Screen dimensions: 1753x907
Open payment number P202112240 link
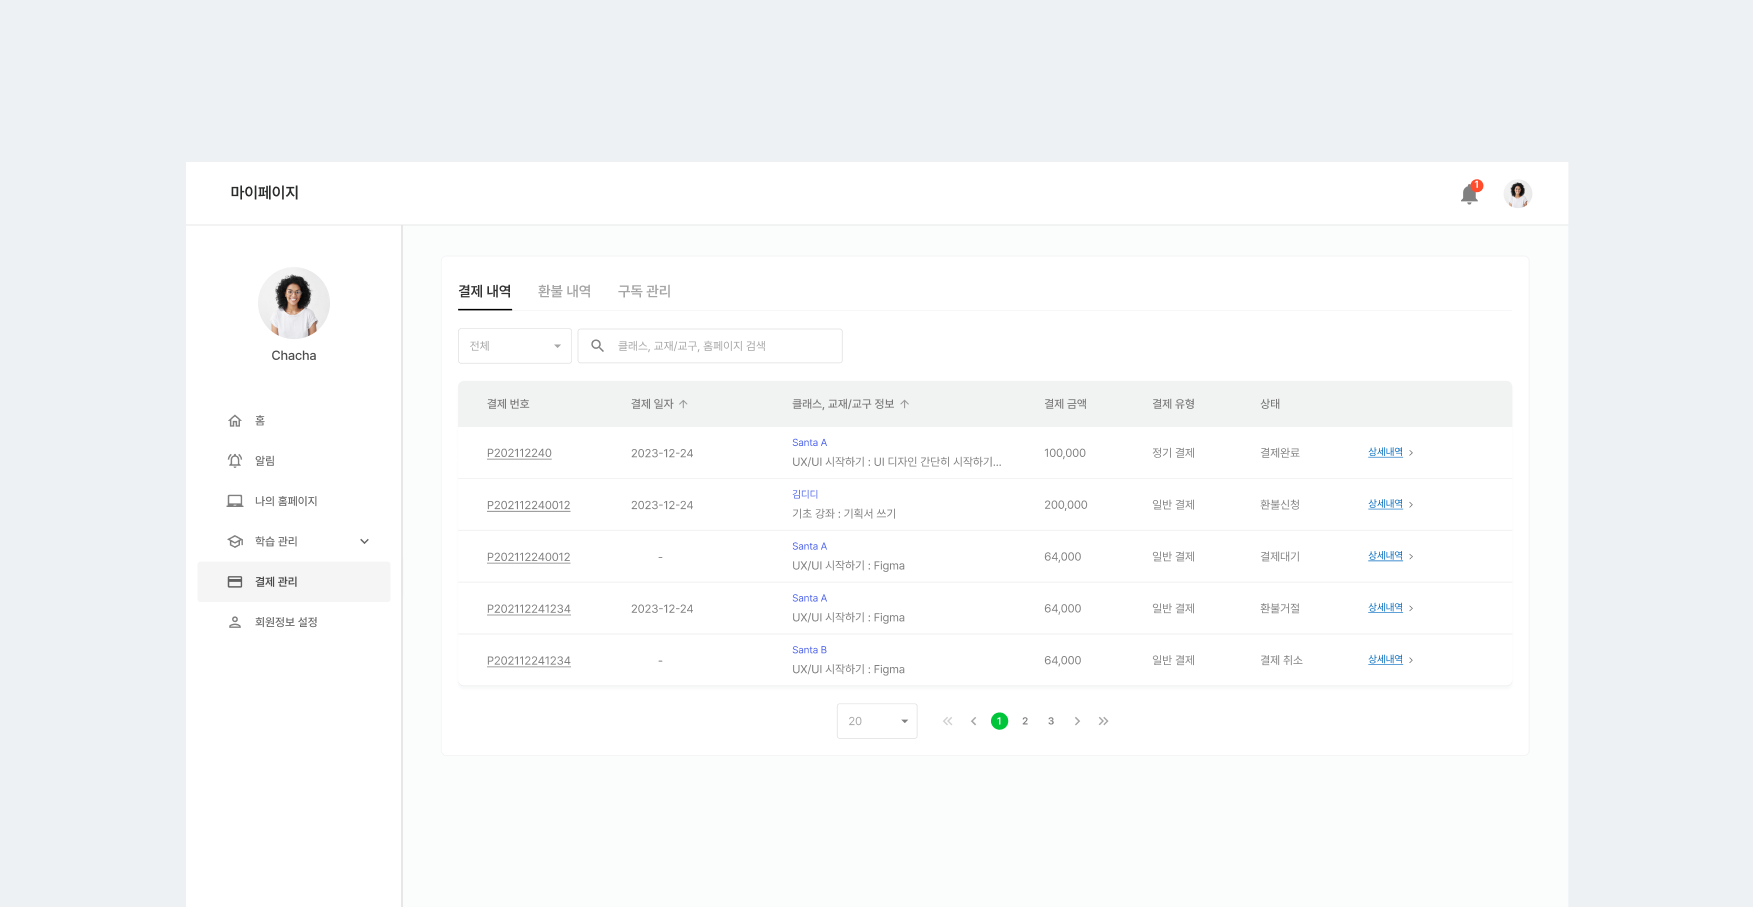pyautogui.click(x=519, y=453)
